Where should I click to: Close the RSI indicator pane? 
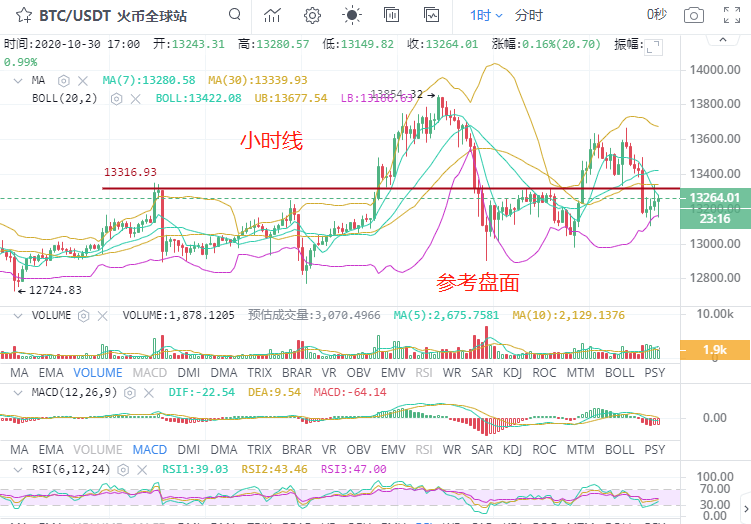pos(142,470)
